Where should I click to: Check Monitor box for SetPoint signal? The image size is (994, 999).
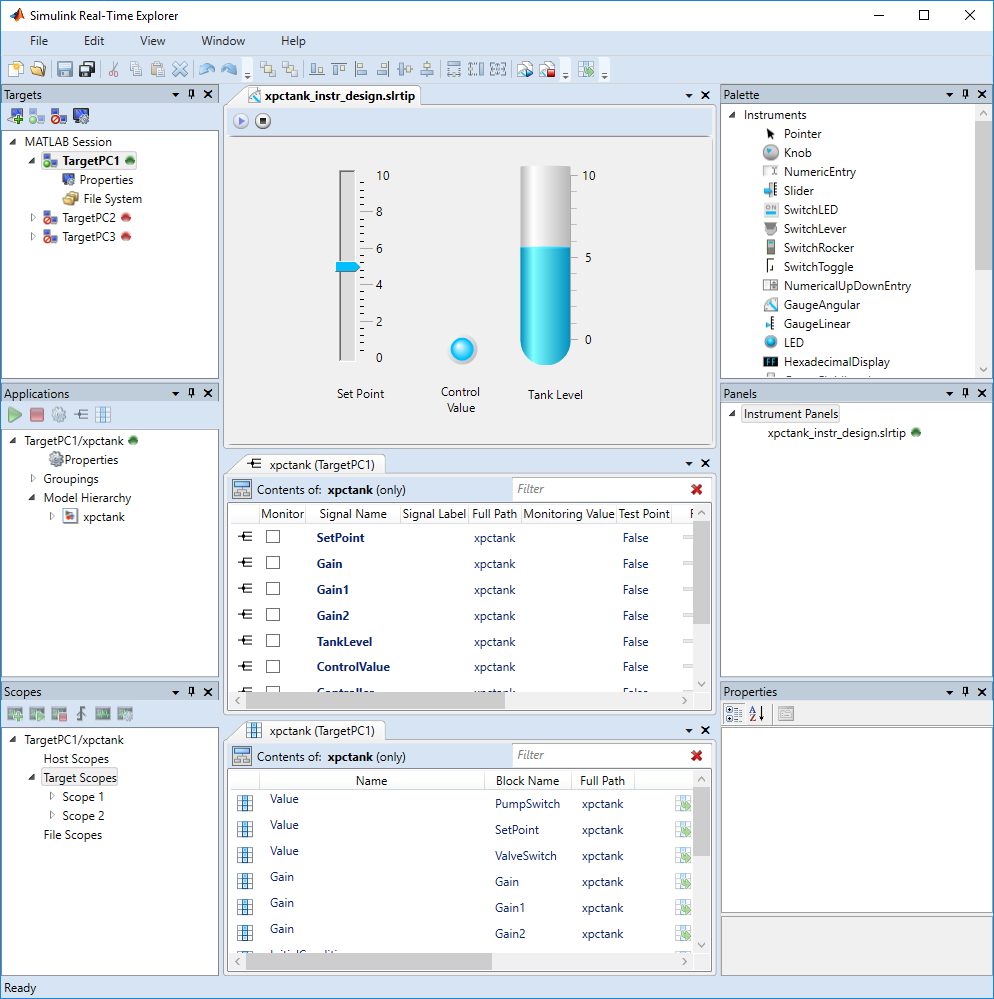pyautogui.click(x=273, y=537)
